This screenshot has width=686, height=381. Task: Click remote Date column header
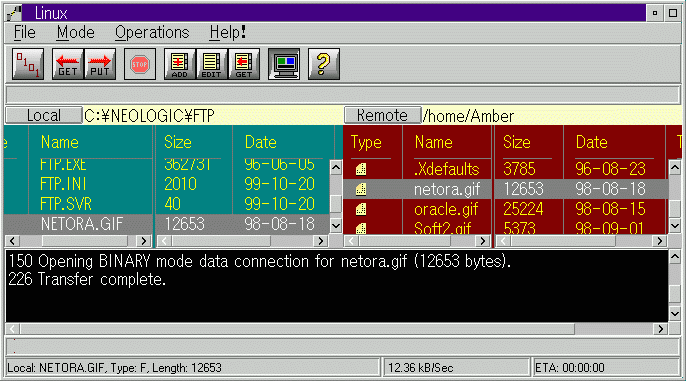(592, 142)
